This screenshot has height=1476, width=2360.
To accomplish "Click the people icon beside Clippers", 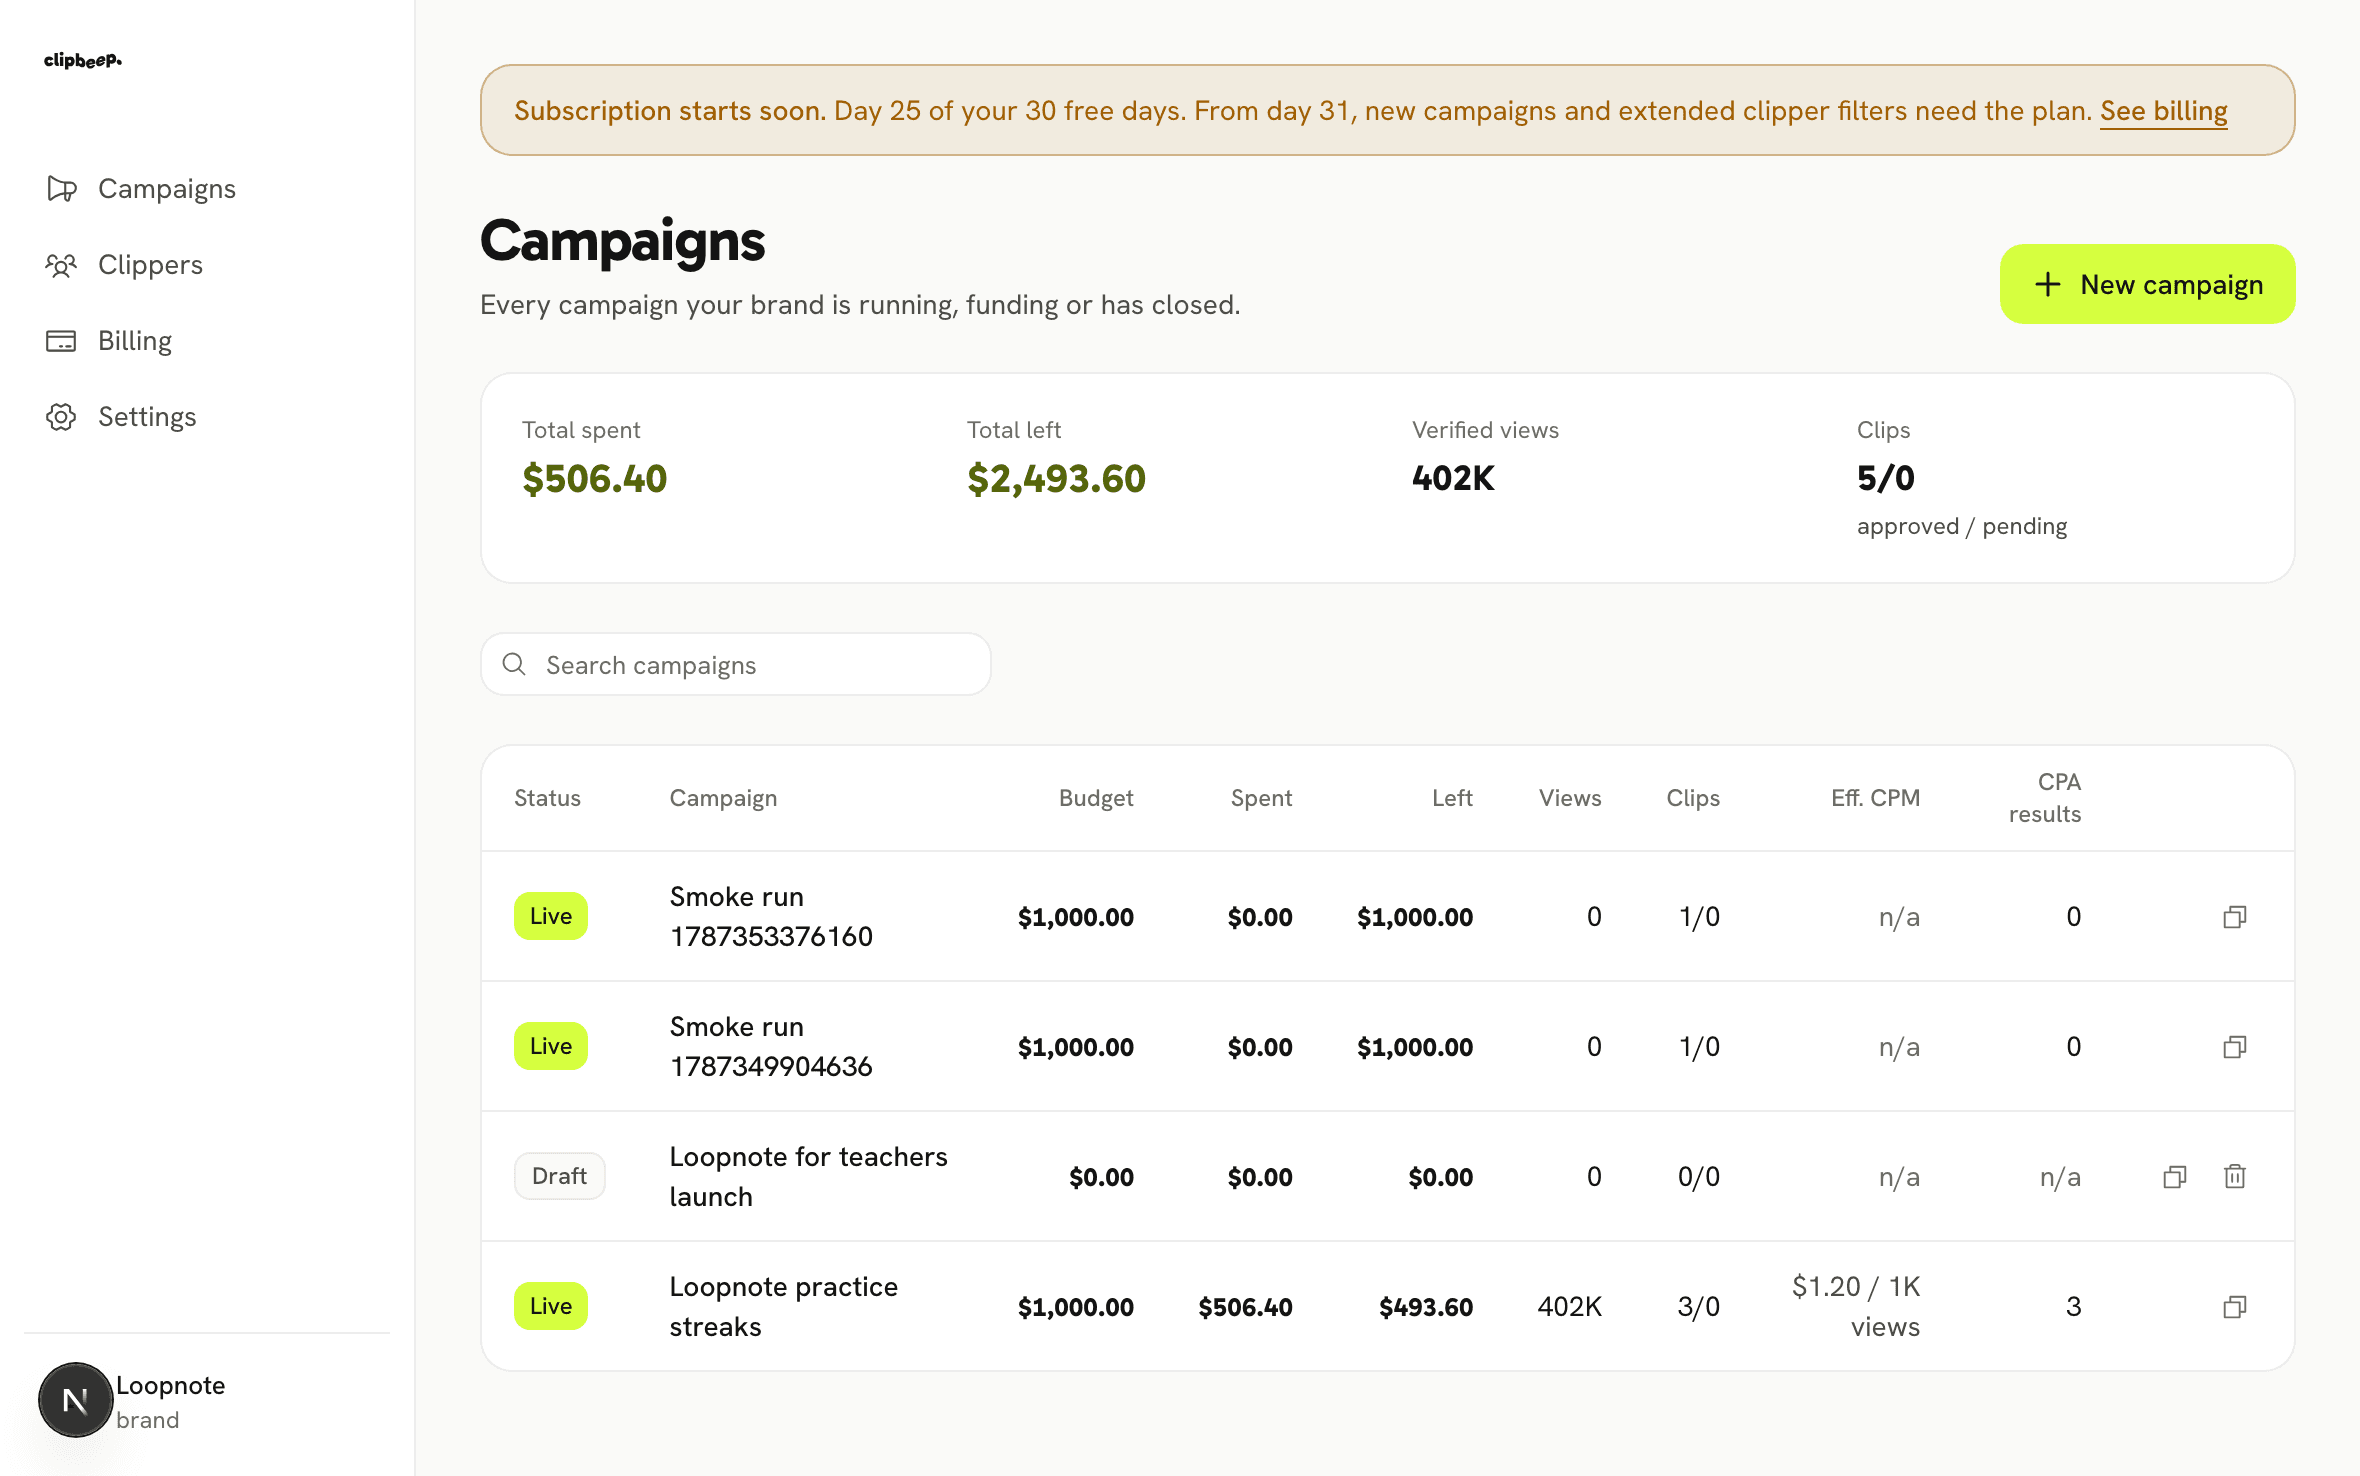I will (61, 265).
